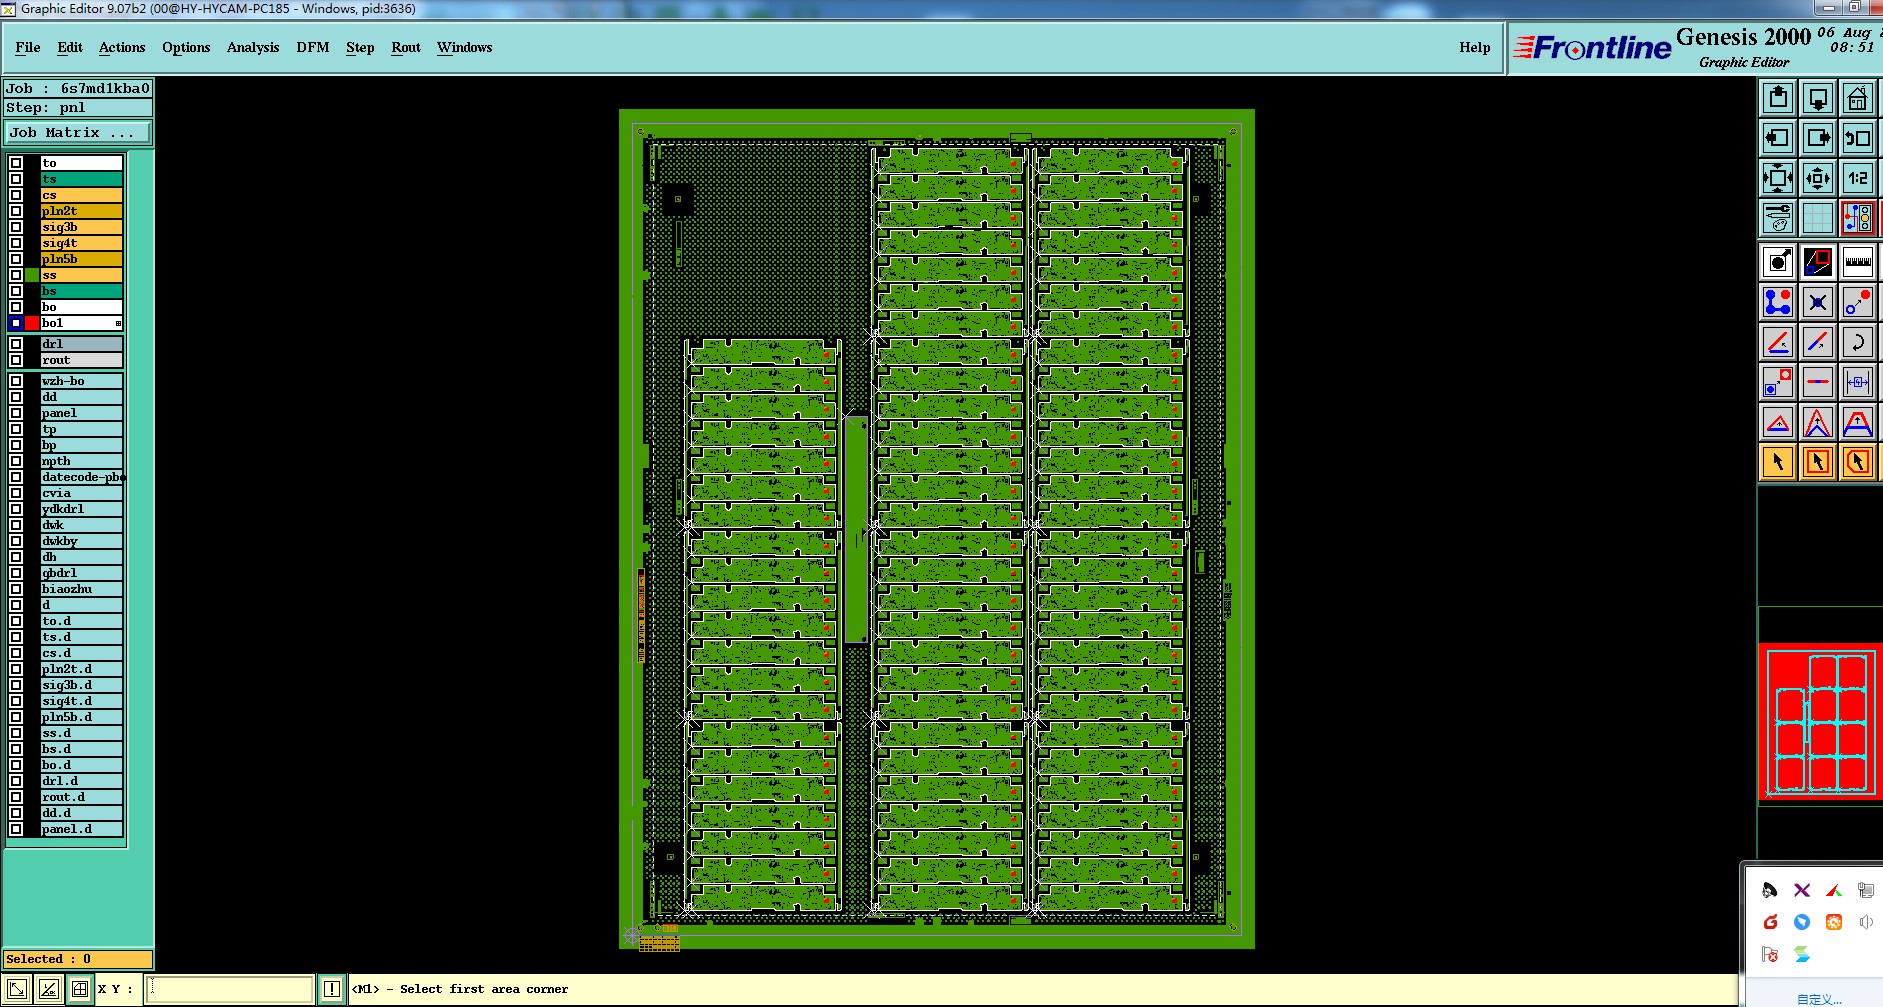Screen dimensions: 1883x1007
Task: Toggle the checkbox for layer 'pln2t'
Action: [16, 211]
